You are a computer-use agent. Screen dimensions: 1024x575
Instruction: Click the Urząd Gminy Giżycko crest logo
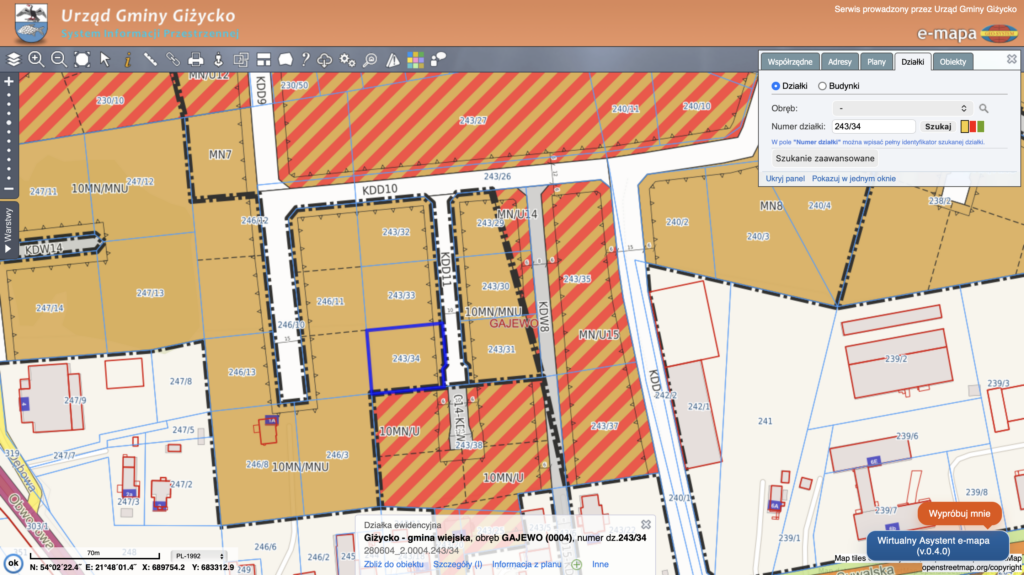[31, 23]
